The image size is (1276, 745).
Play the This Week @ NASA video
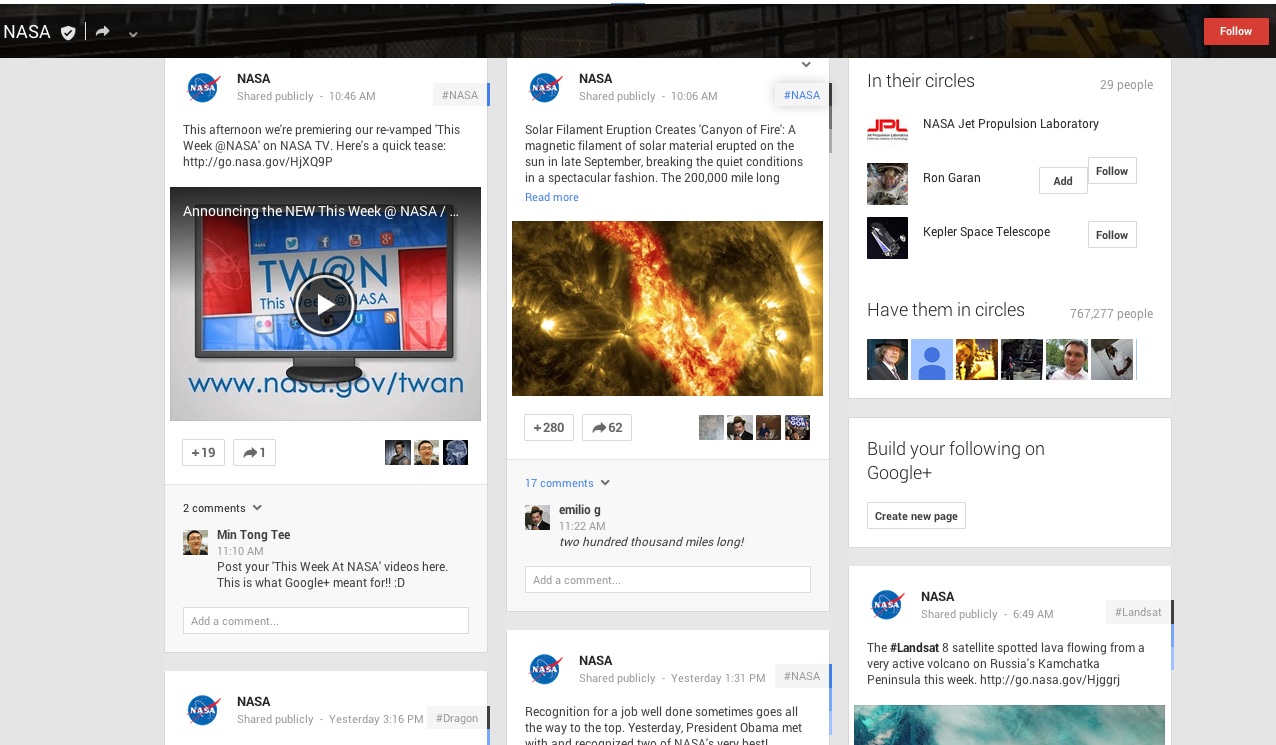click(325, 304)
